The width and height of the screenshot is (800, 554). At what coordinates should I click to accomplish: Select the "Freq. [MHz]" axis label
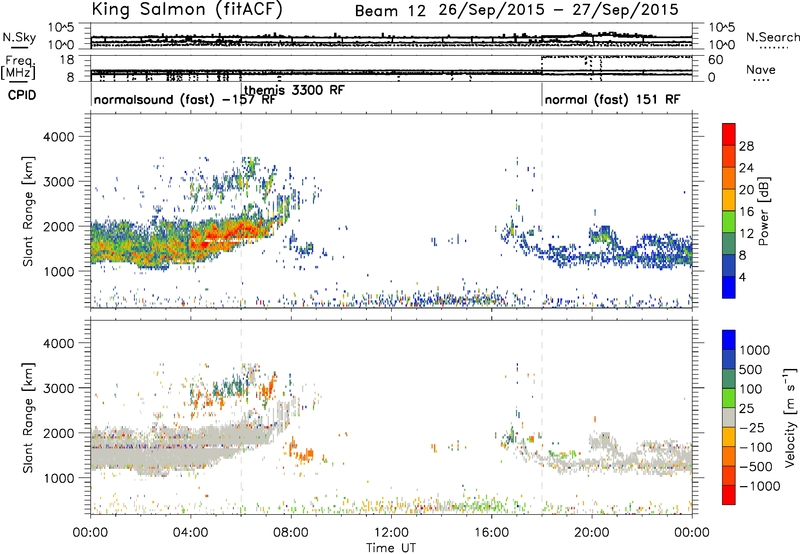coord(19,67)
